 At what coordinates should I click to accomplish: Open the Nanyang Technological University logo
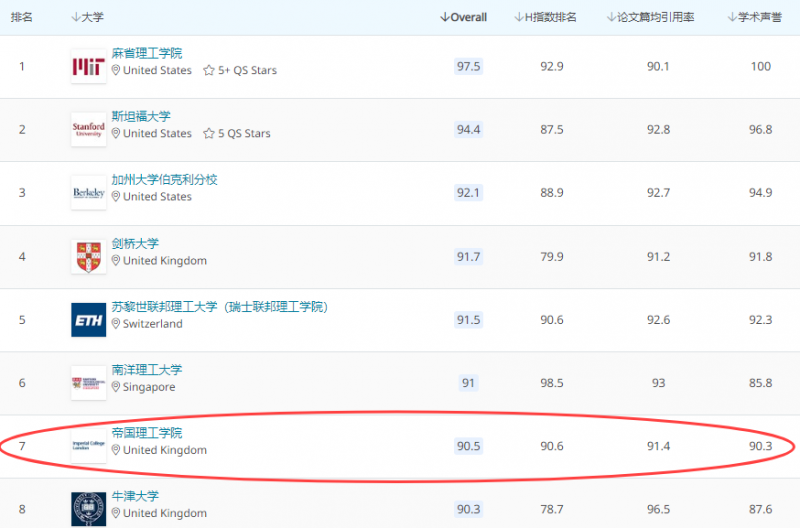pyautogui.click(x=89, y=383)
